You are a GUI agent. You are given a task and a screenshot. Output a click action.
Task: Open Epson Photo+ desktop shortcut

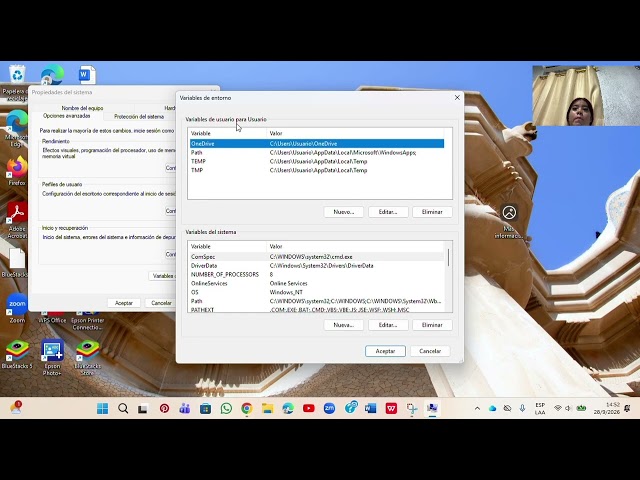pos(52,357)
